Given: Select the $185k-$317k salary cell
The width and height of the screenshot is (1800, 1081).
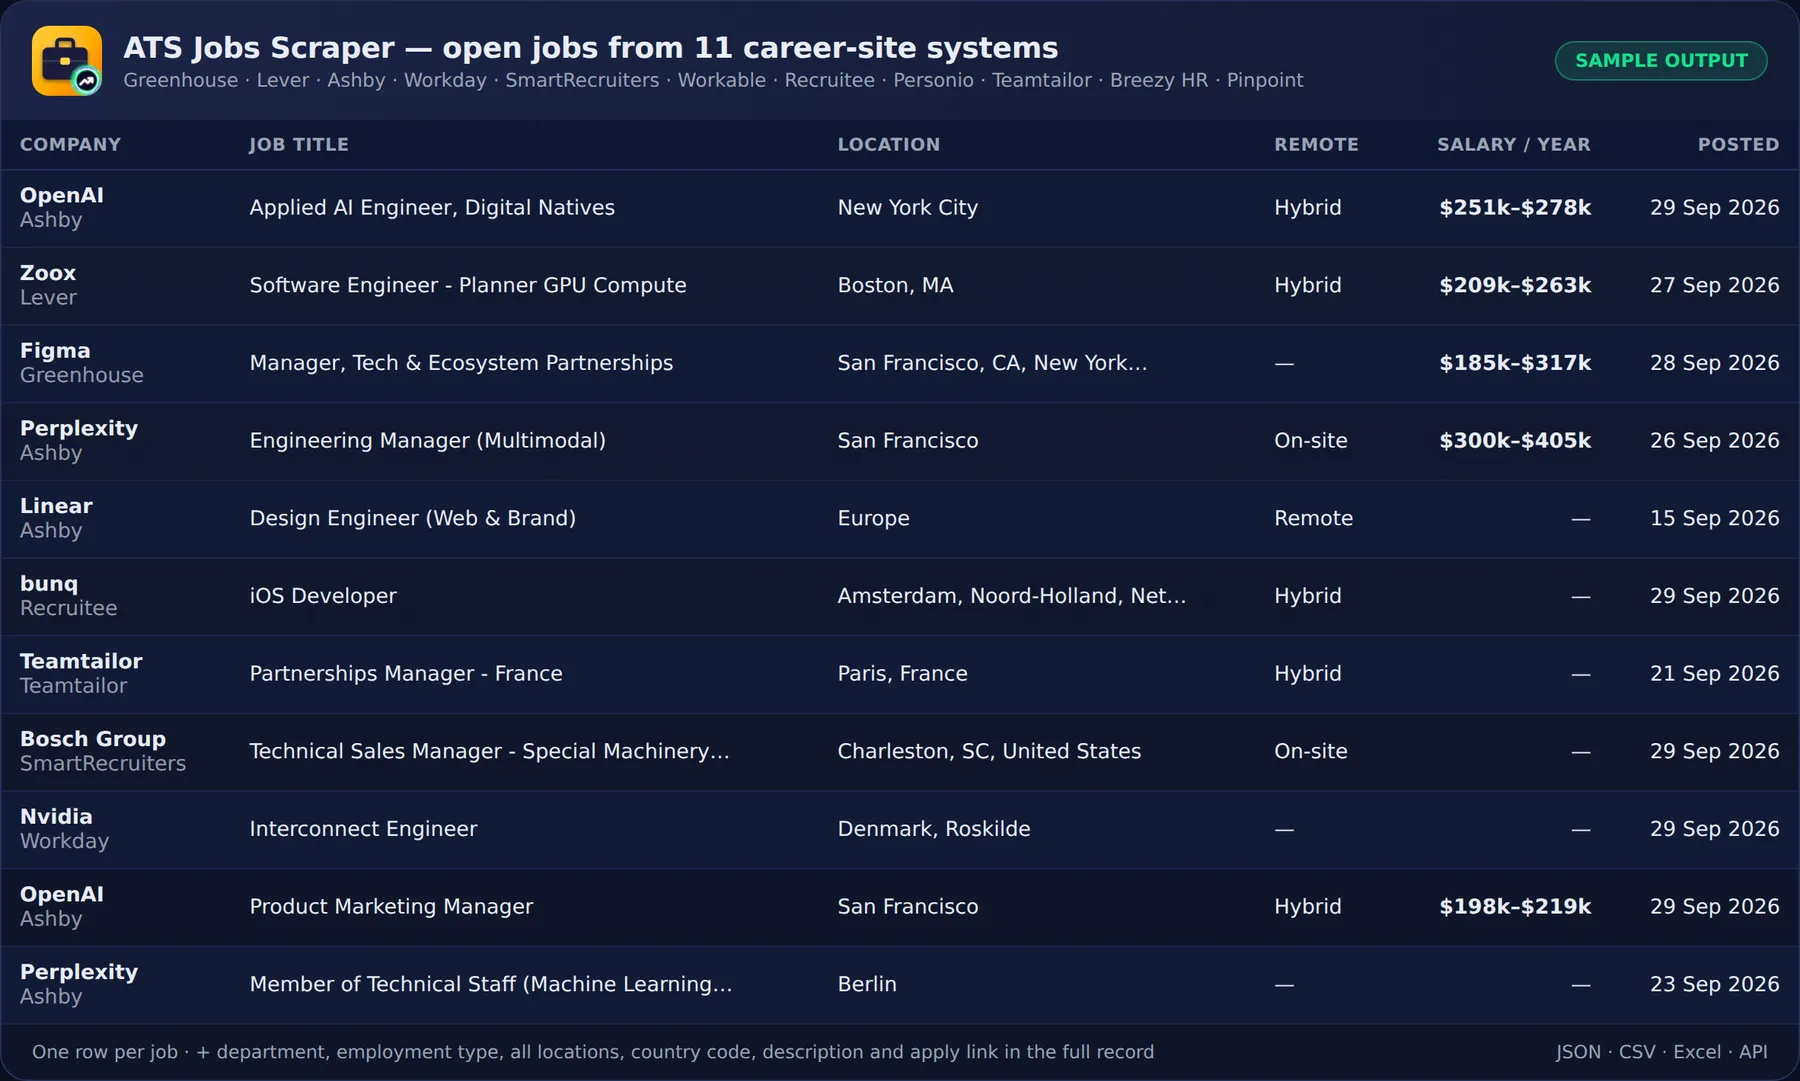Looking at the screenshot, I should (x=1514, y=363).
